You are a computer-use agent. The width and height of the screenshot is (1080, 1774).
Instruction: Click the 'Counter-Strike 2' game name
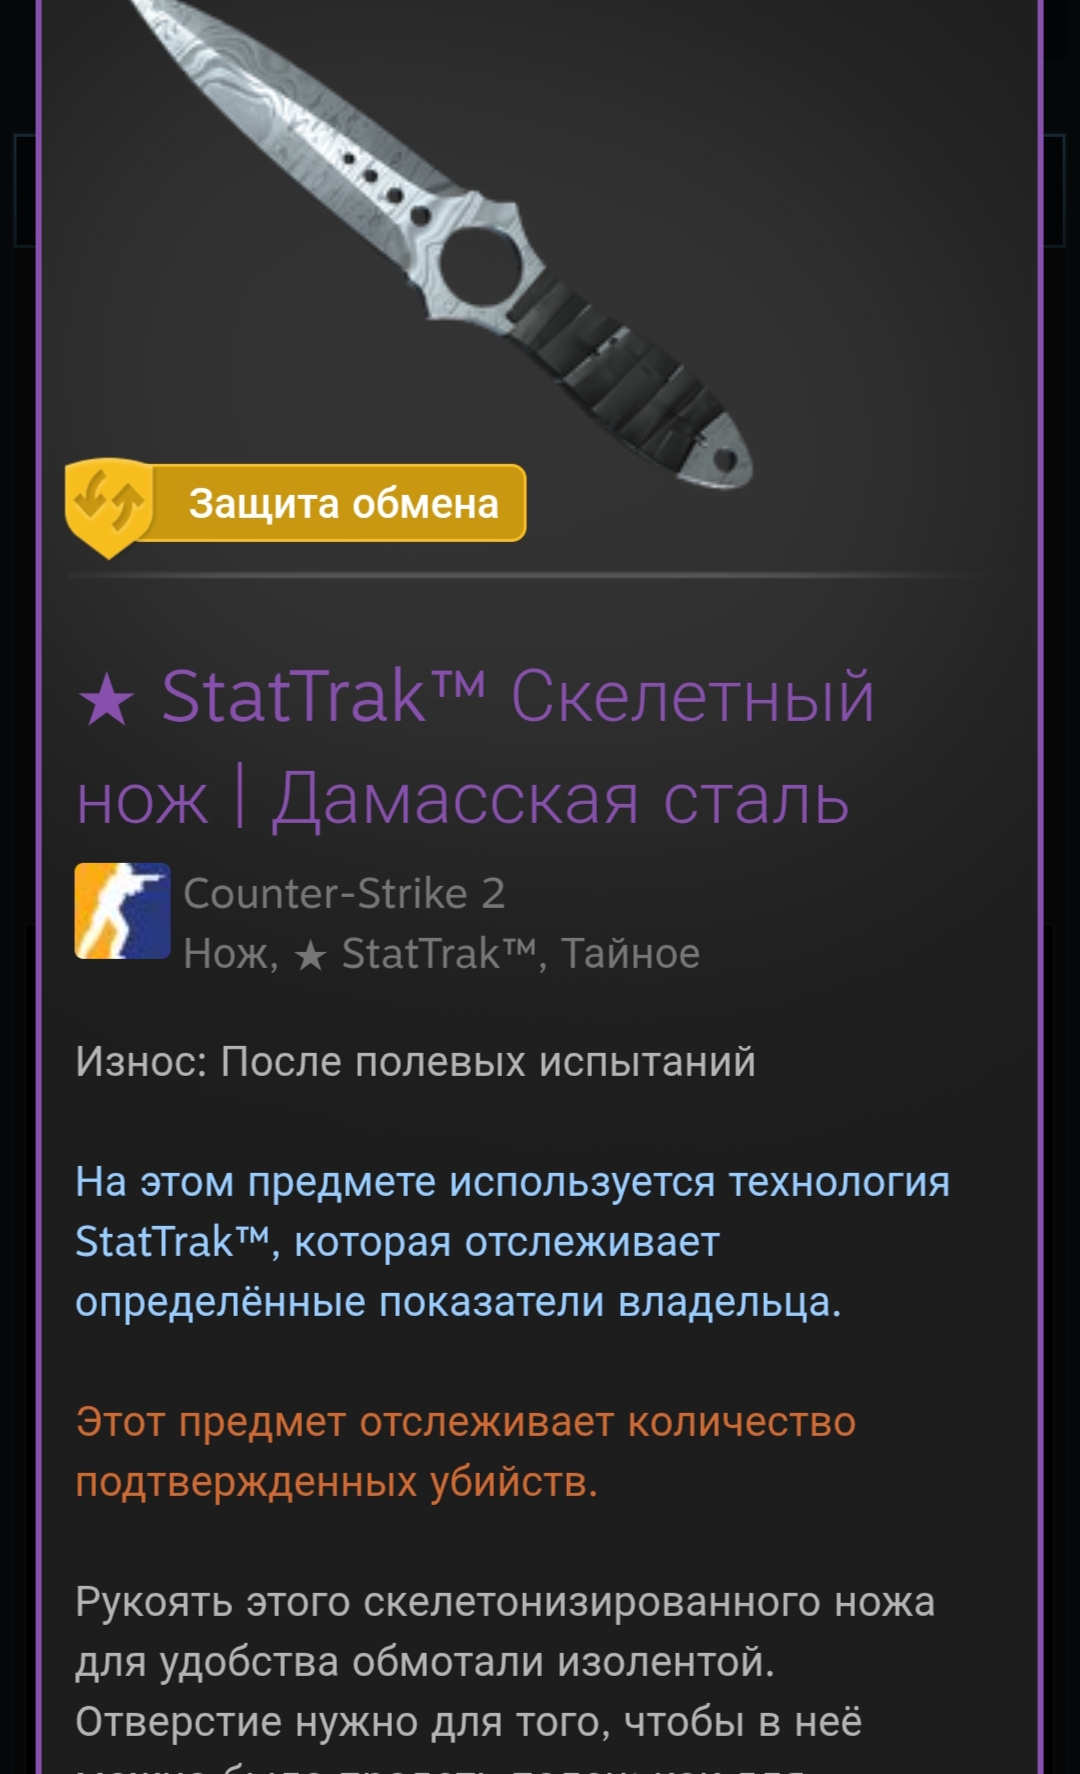tap(344, 893)
